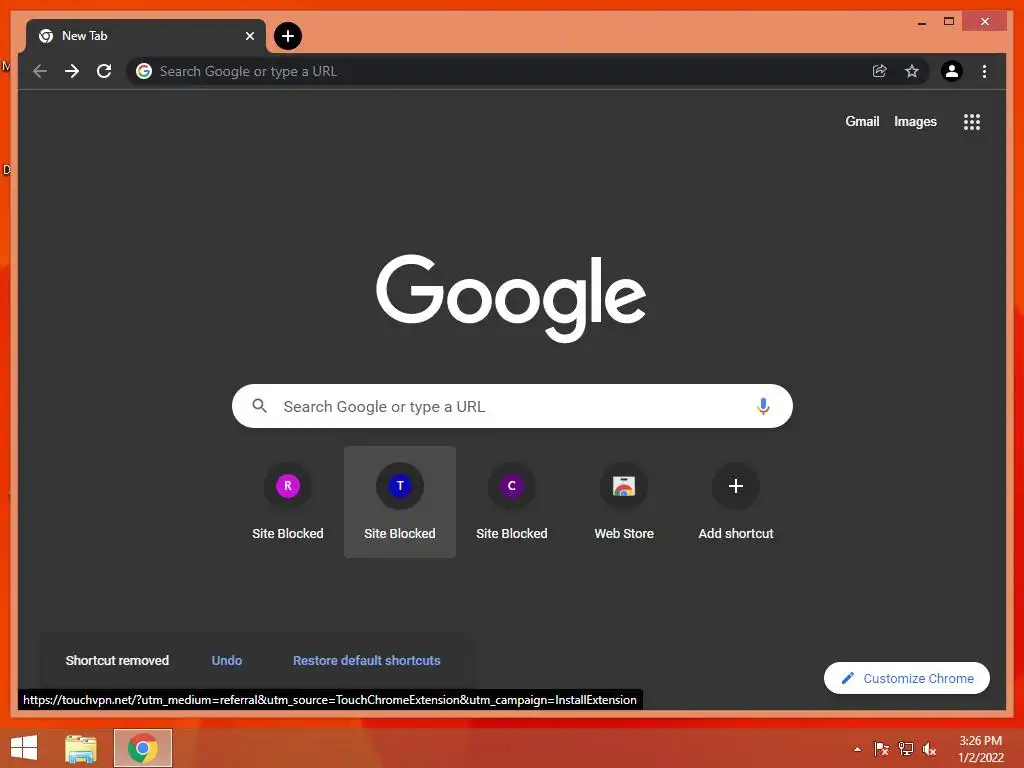Viewport: 1024px width, 768px height.
Task: Open the Action Center flag icon
Action: point(881,749)
